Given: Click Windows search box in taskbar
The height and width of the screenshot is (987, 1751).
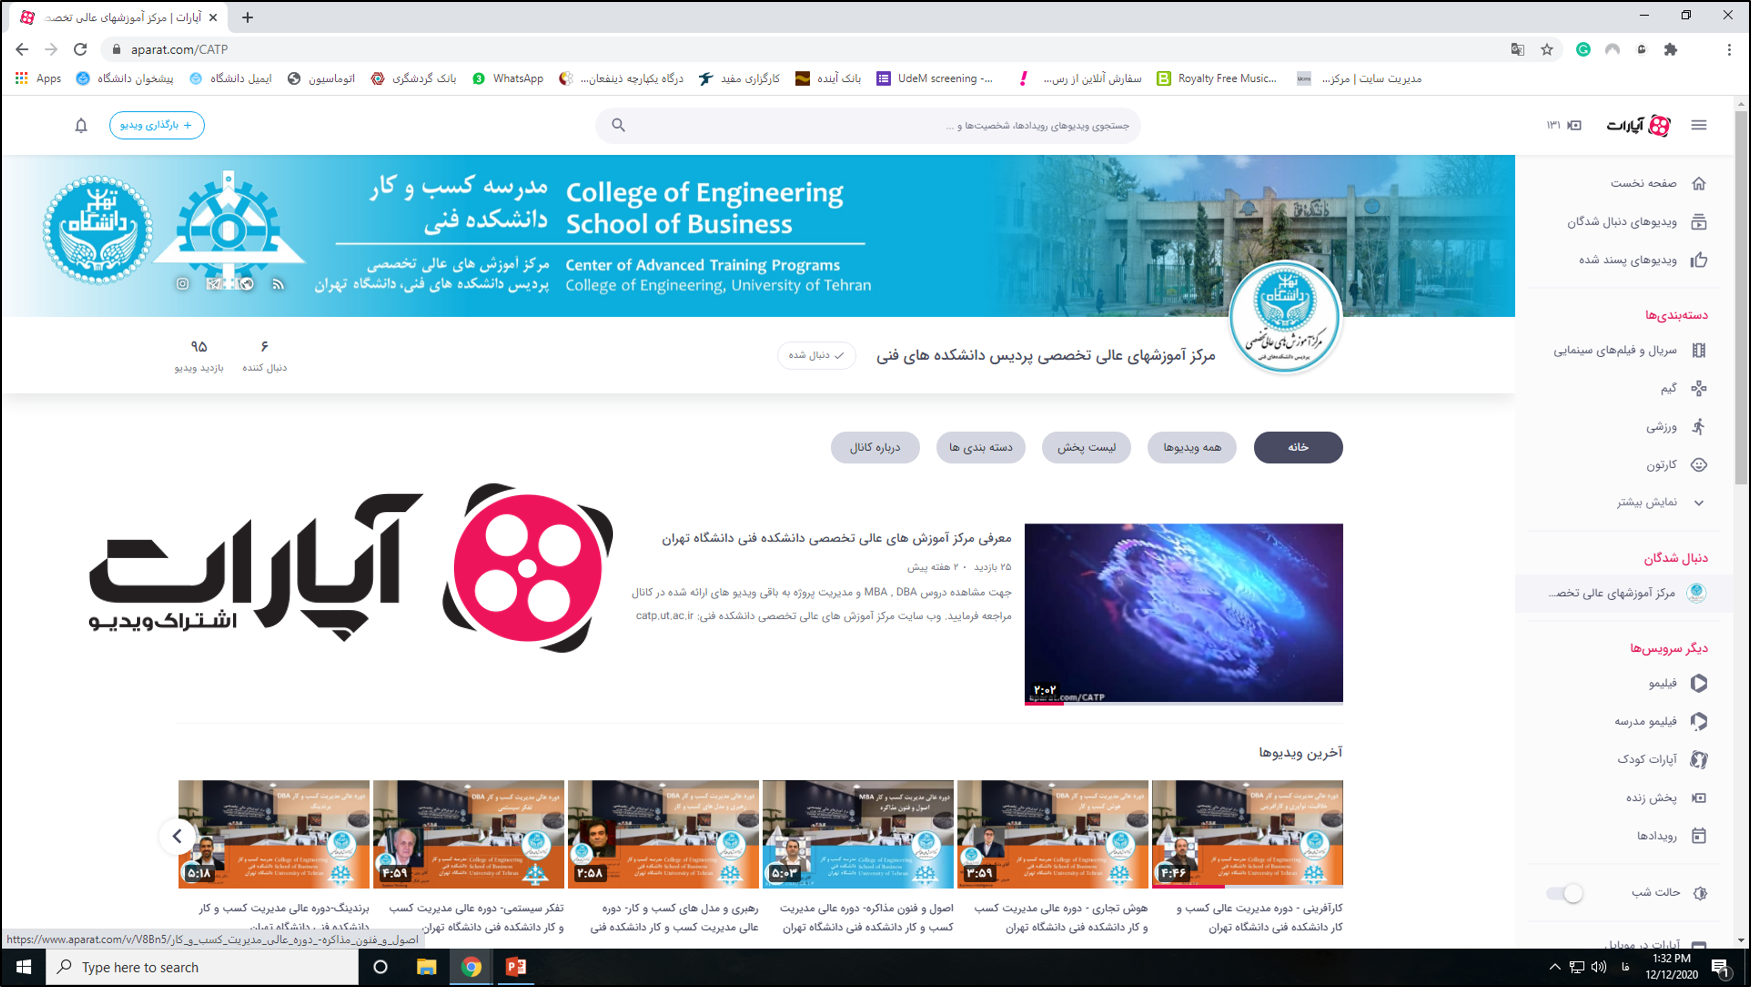Looking at the screenshot, I should click(x=202, y=967).
